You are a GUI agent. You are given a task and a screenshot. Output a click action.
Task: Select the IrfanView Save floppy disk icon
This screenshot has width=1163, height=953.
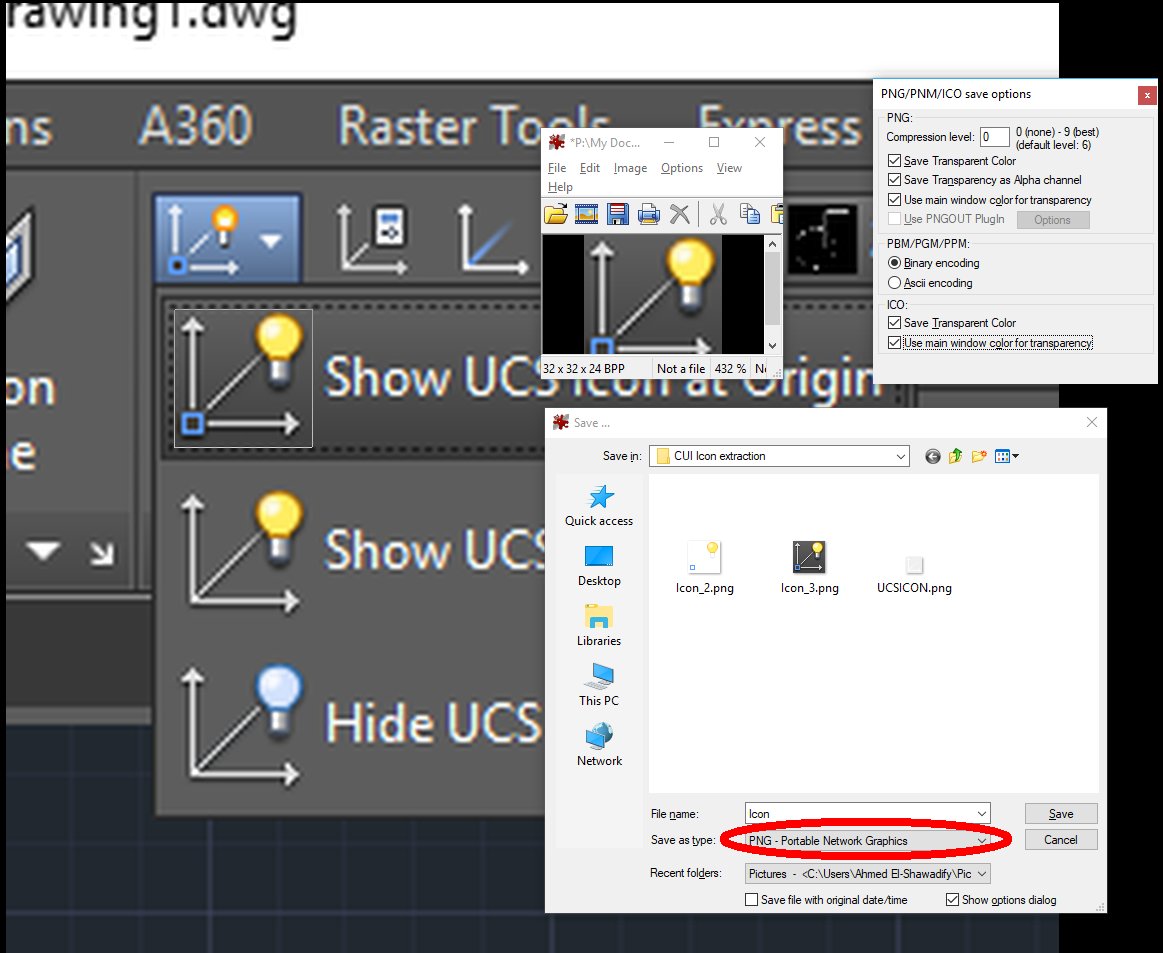click(x=617, y=213)
